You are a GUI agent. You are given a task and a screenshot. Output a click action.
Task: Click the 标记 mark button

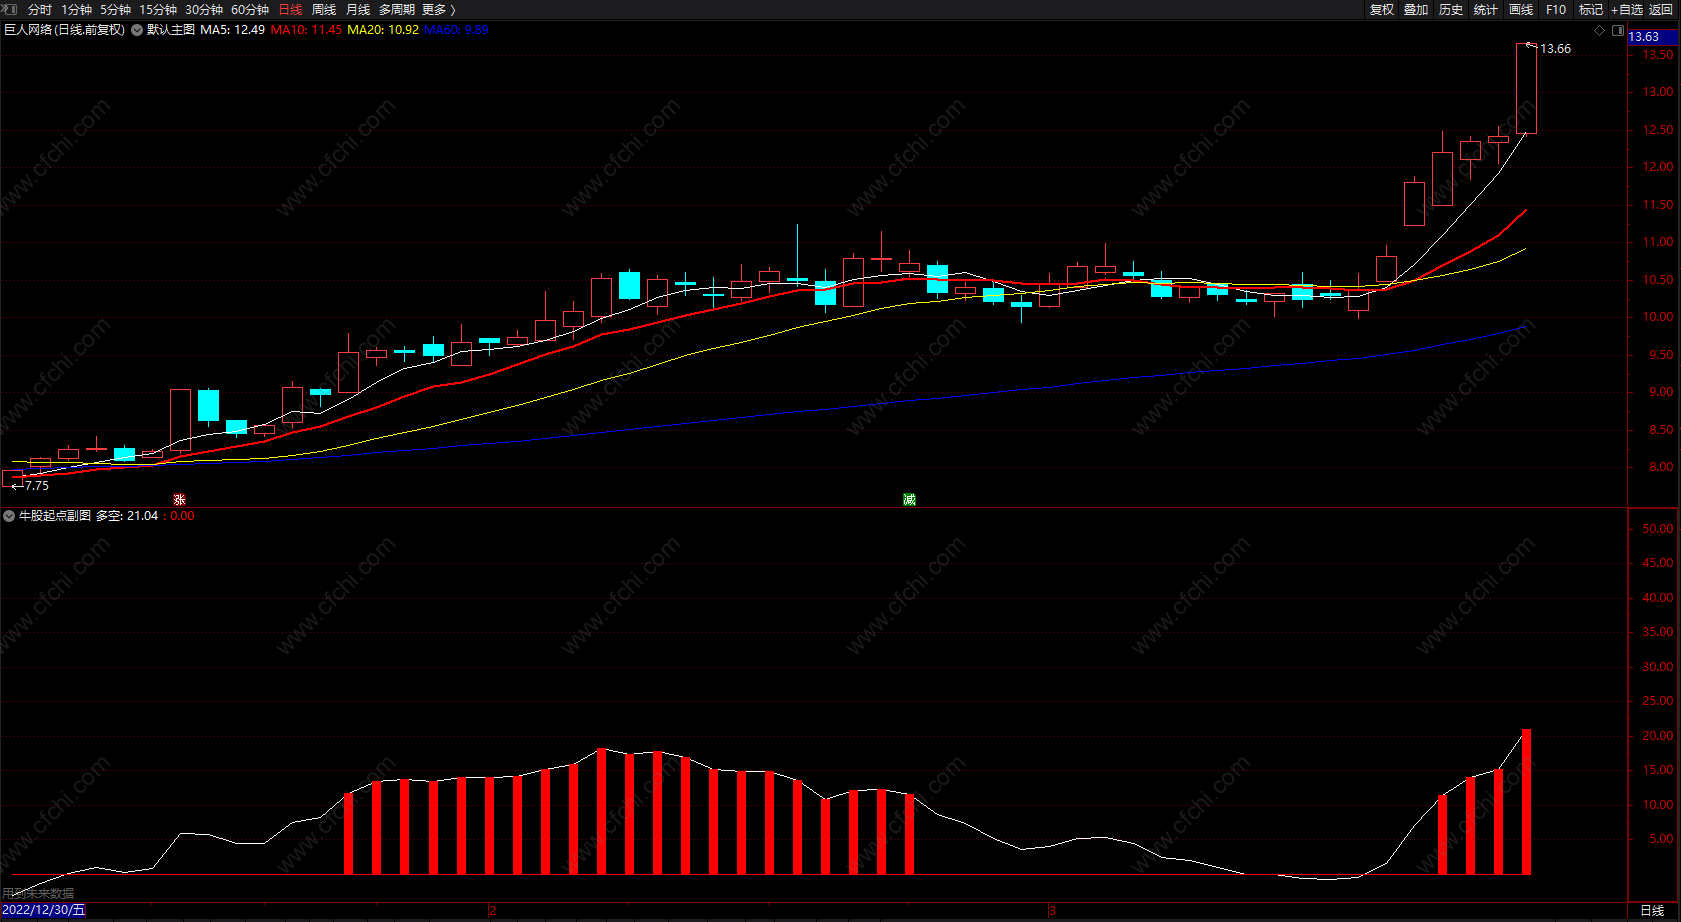click(1591, 10)
